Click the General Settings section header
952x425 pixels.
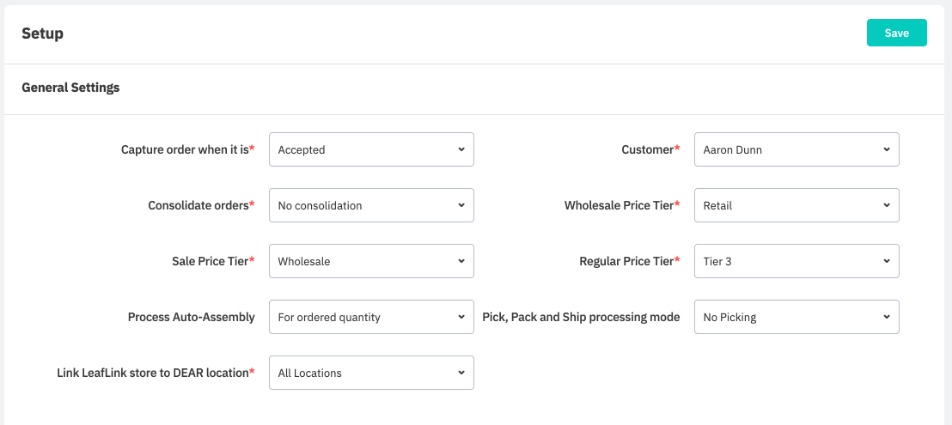coord(70,88)
